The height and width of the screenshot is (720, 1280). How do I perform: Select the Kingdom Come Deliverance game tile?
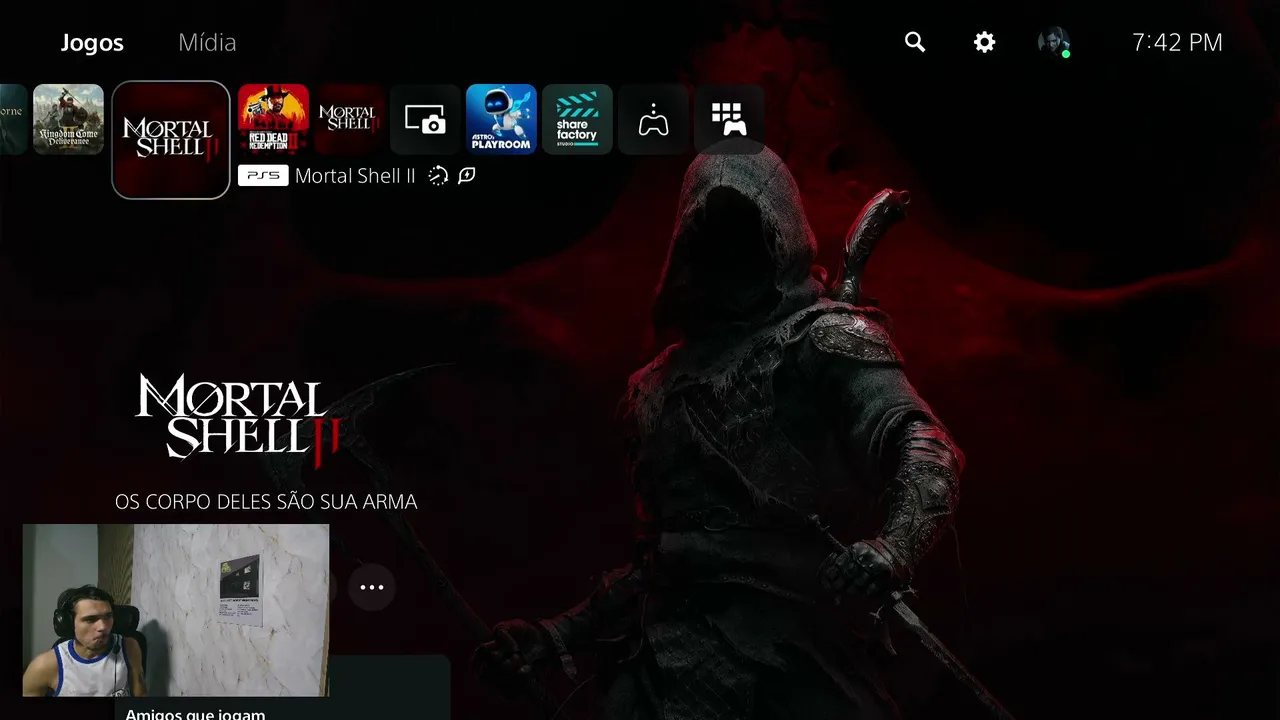pos(68,119)
